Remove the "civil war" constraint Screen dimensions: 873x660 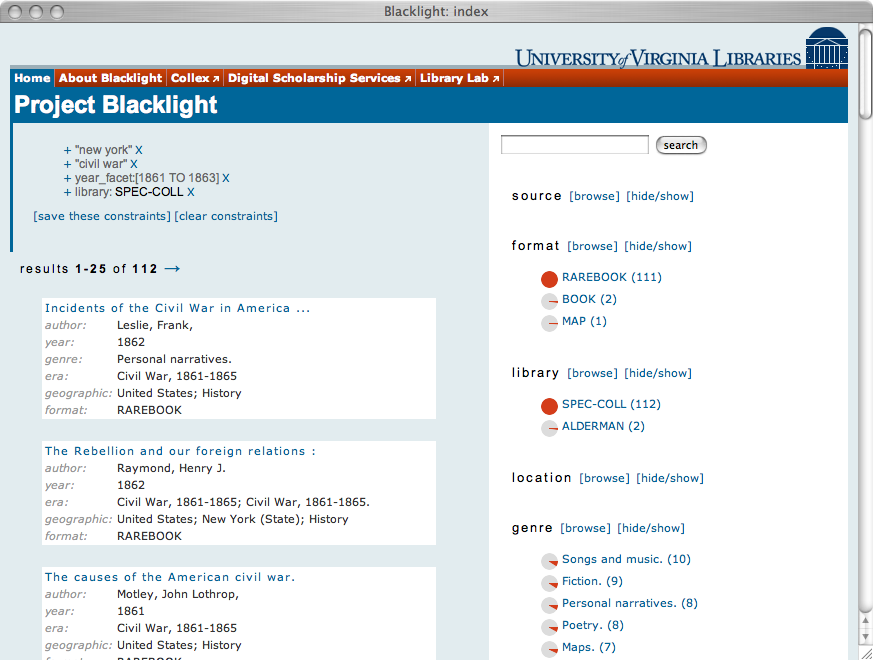tap(134, 164)
